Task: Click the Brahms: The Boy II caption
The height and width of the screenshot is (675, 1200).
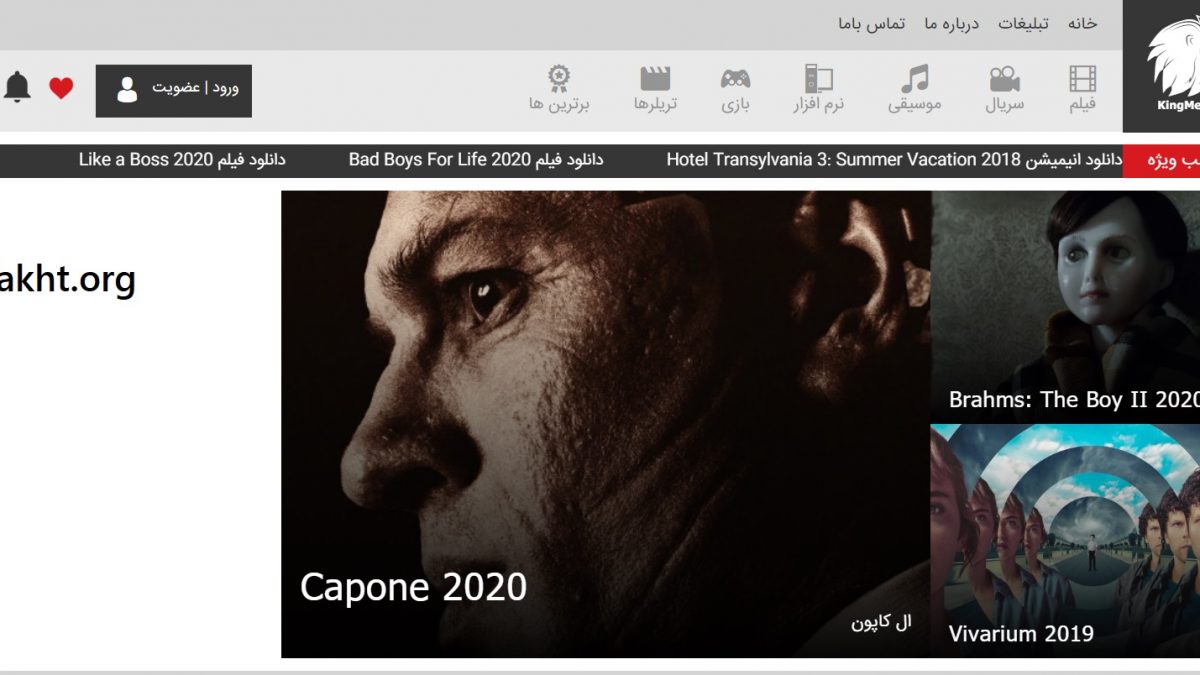Action: pos(1074,400)
